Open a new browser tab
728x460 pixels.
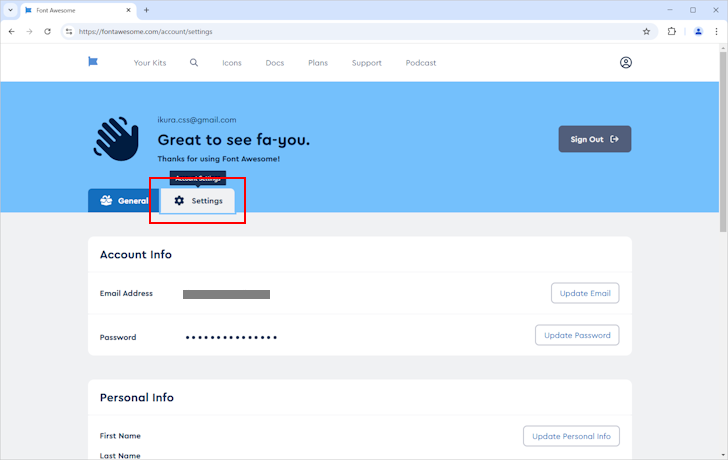[x=147, y=10]
